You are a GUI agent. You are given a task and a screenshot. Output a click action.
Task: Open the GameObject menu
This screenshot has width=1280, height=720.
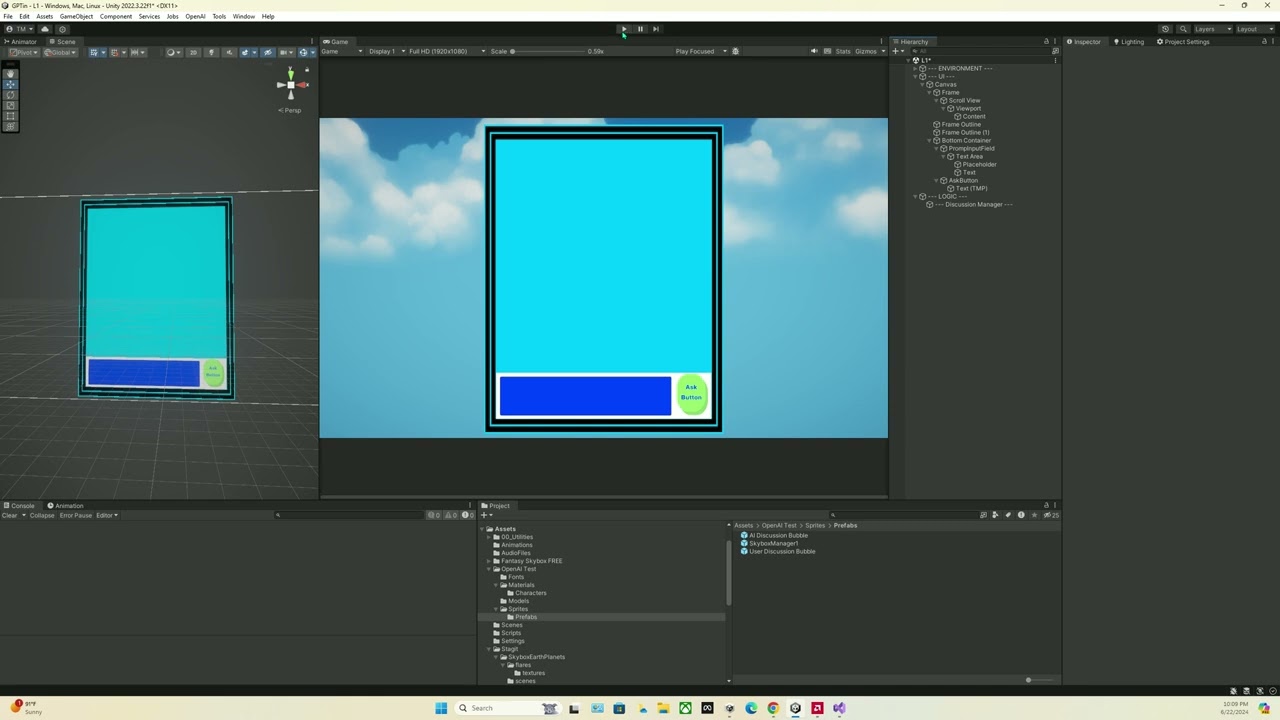(76, 16)
